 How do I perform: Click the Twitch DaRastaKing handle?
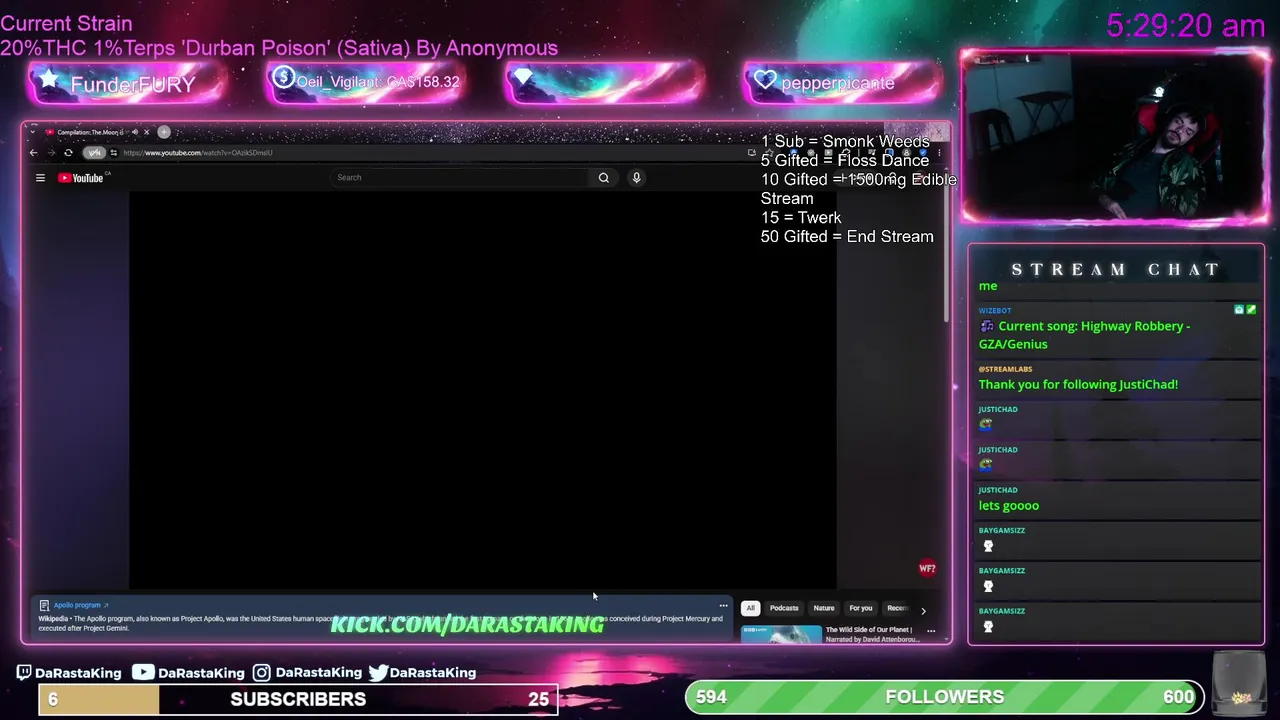(69, 673)
